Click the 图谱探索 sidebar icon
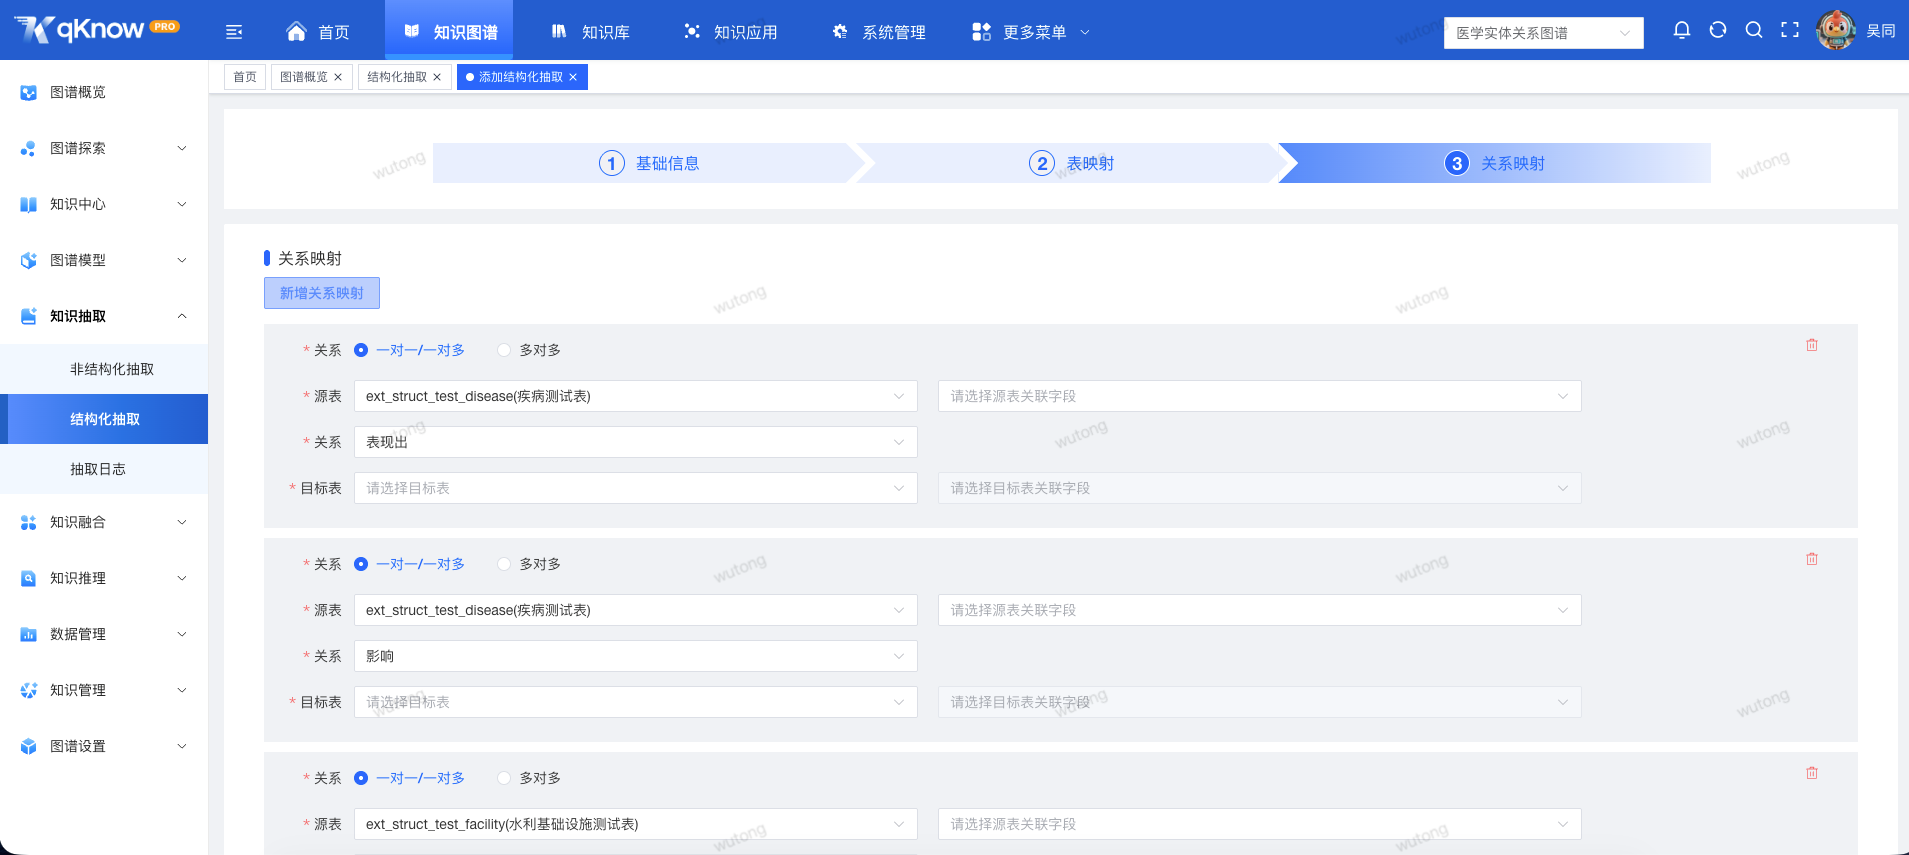 29,148
